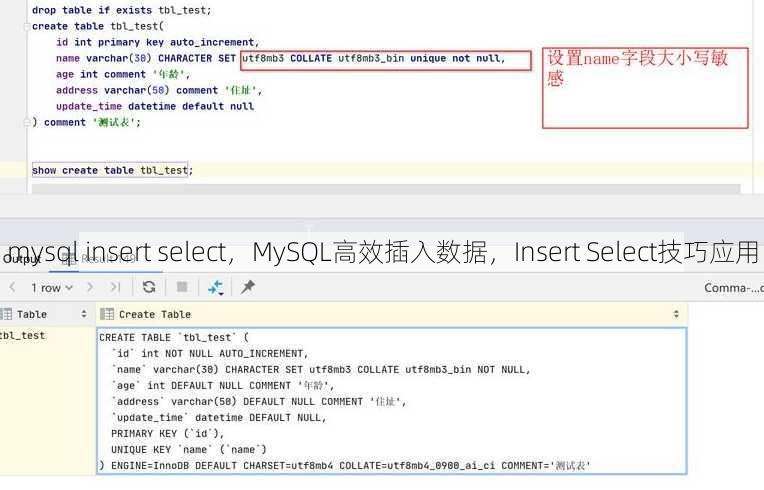
Task: Go to previous page of results
Action: point(13,287)
